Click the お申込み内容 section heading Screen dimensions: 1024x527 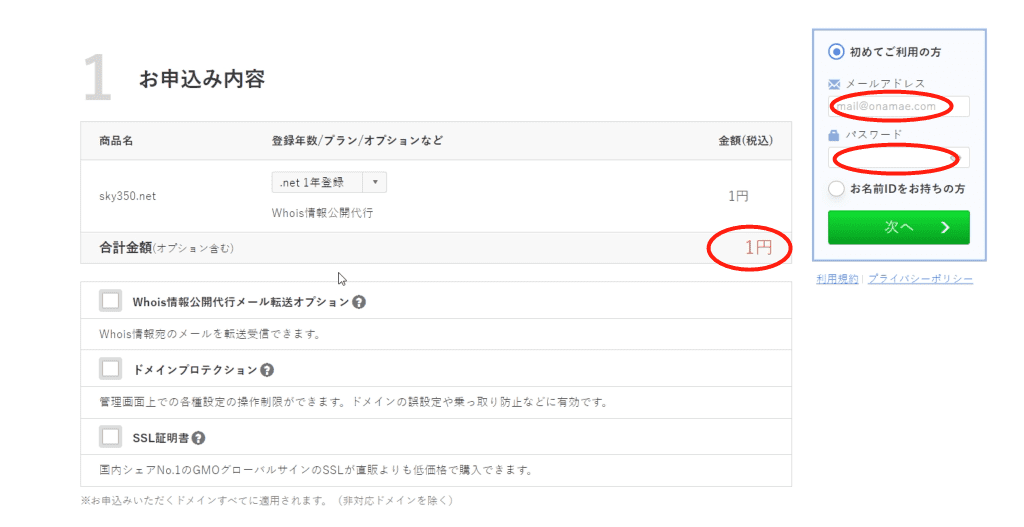click(x=201, y=79)
